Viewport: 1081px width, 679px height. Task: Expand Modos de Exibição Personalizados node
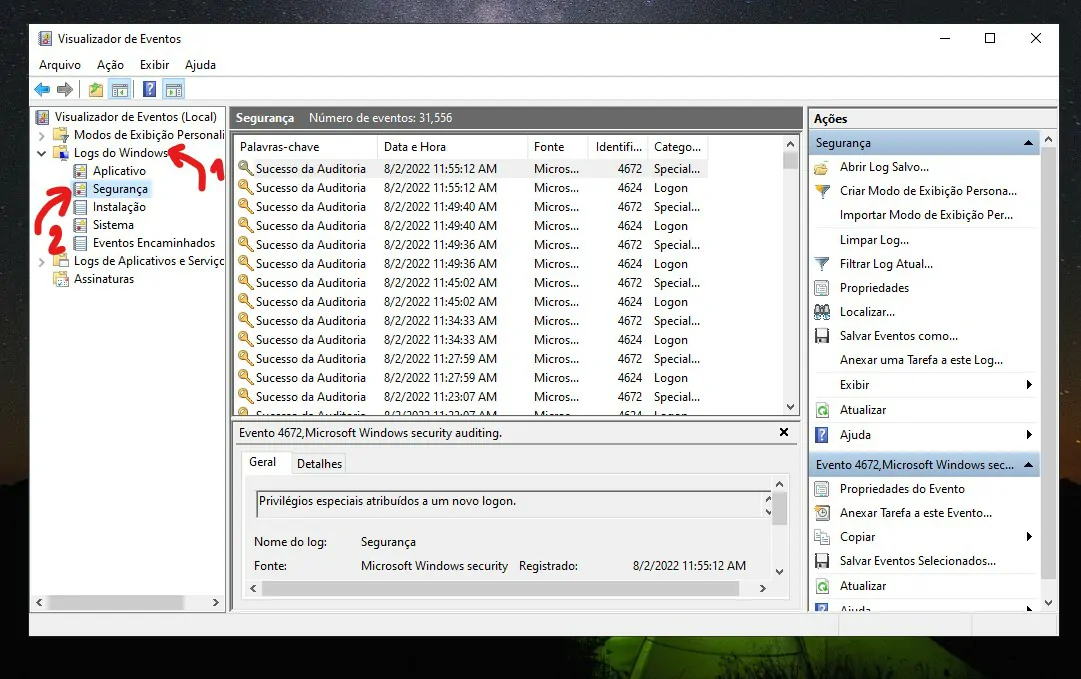click(41, 136)
